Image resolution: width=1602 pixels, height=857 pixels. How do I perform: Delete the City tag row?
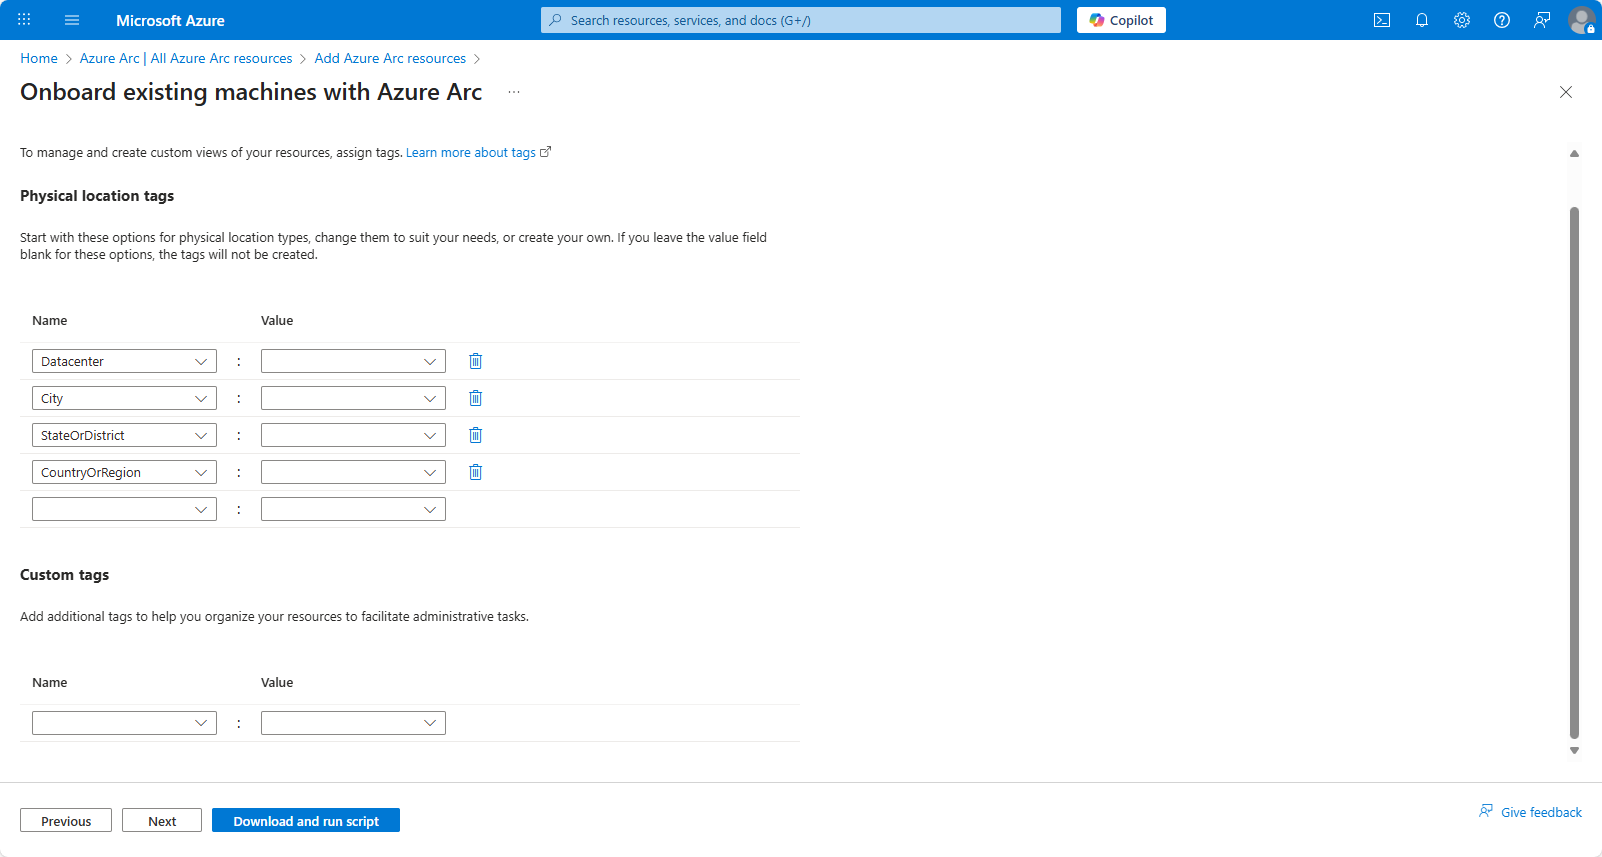click(x=476, y=398)
